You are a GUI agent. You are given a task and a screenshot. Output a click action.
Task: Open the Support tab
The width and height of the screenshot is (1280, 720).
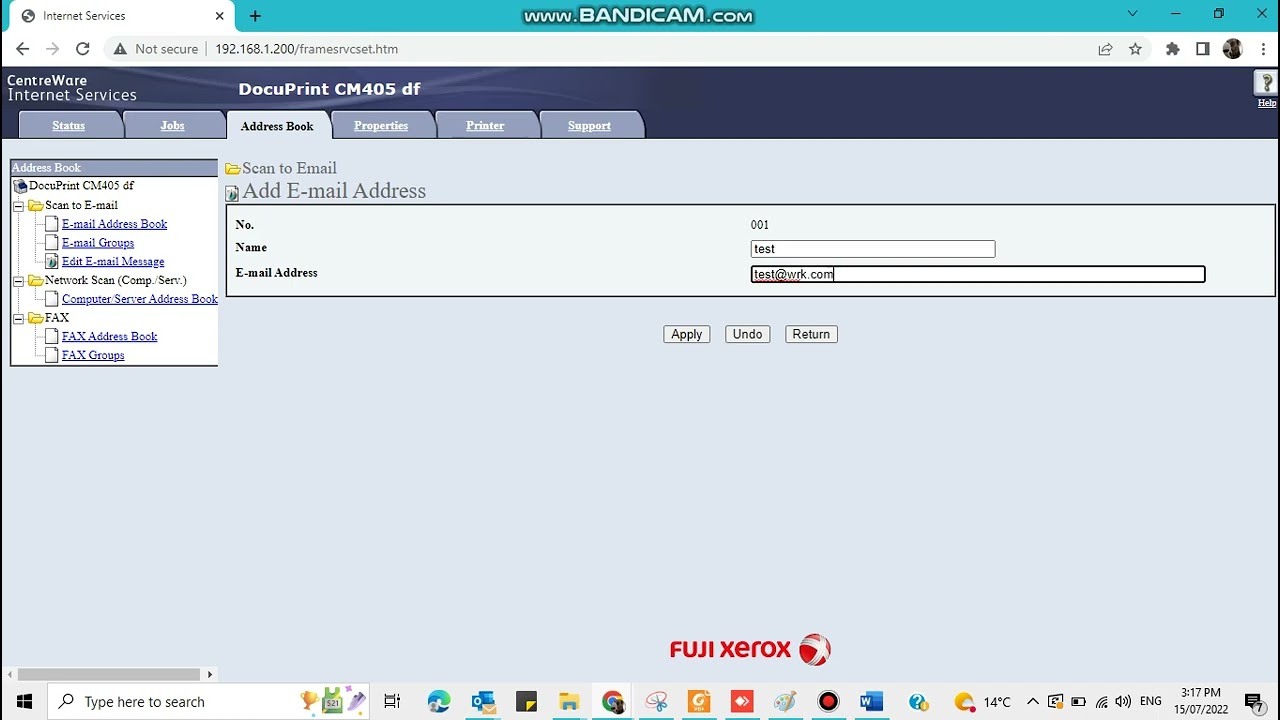click(x=589, y=126)
